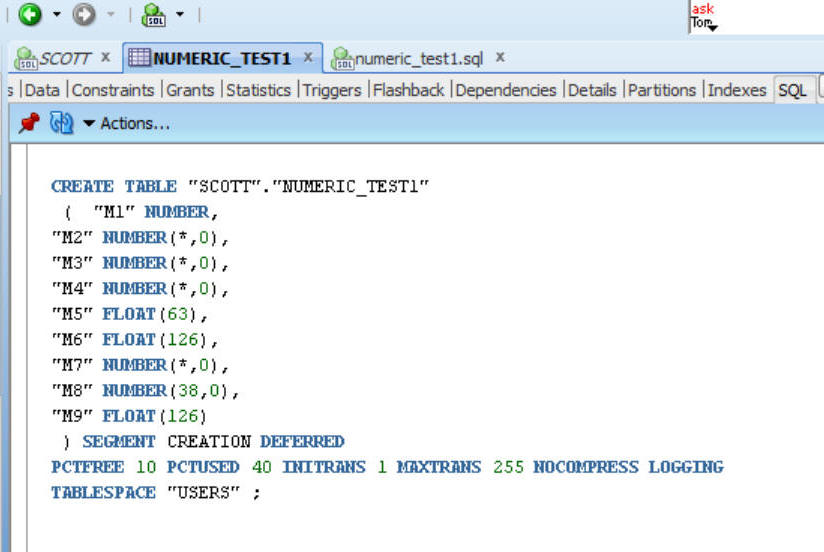Open the Data sub-tab
The height and width of the screenshot is (552, 824).
click(42, 90)
